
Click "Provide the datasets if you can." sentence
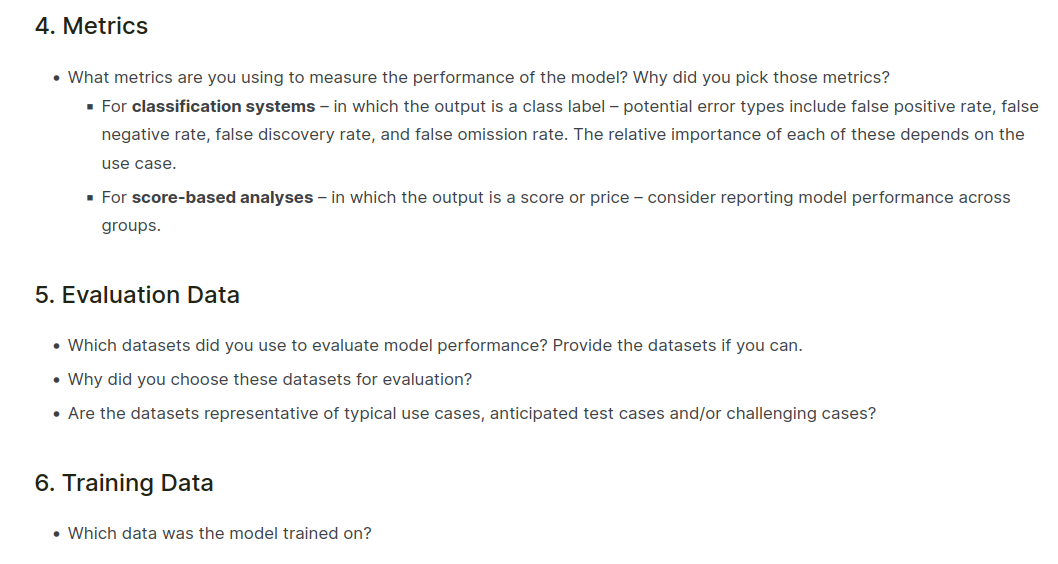pos(677,345)
